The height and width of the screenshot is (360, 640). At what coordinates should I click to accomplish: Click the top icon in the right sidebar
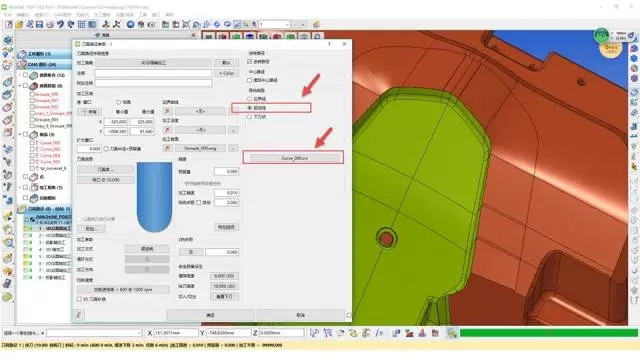(x=634, y=49)
